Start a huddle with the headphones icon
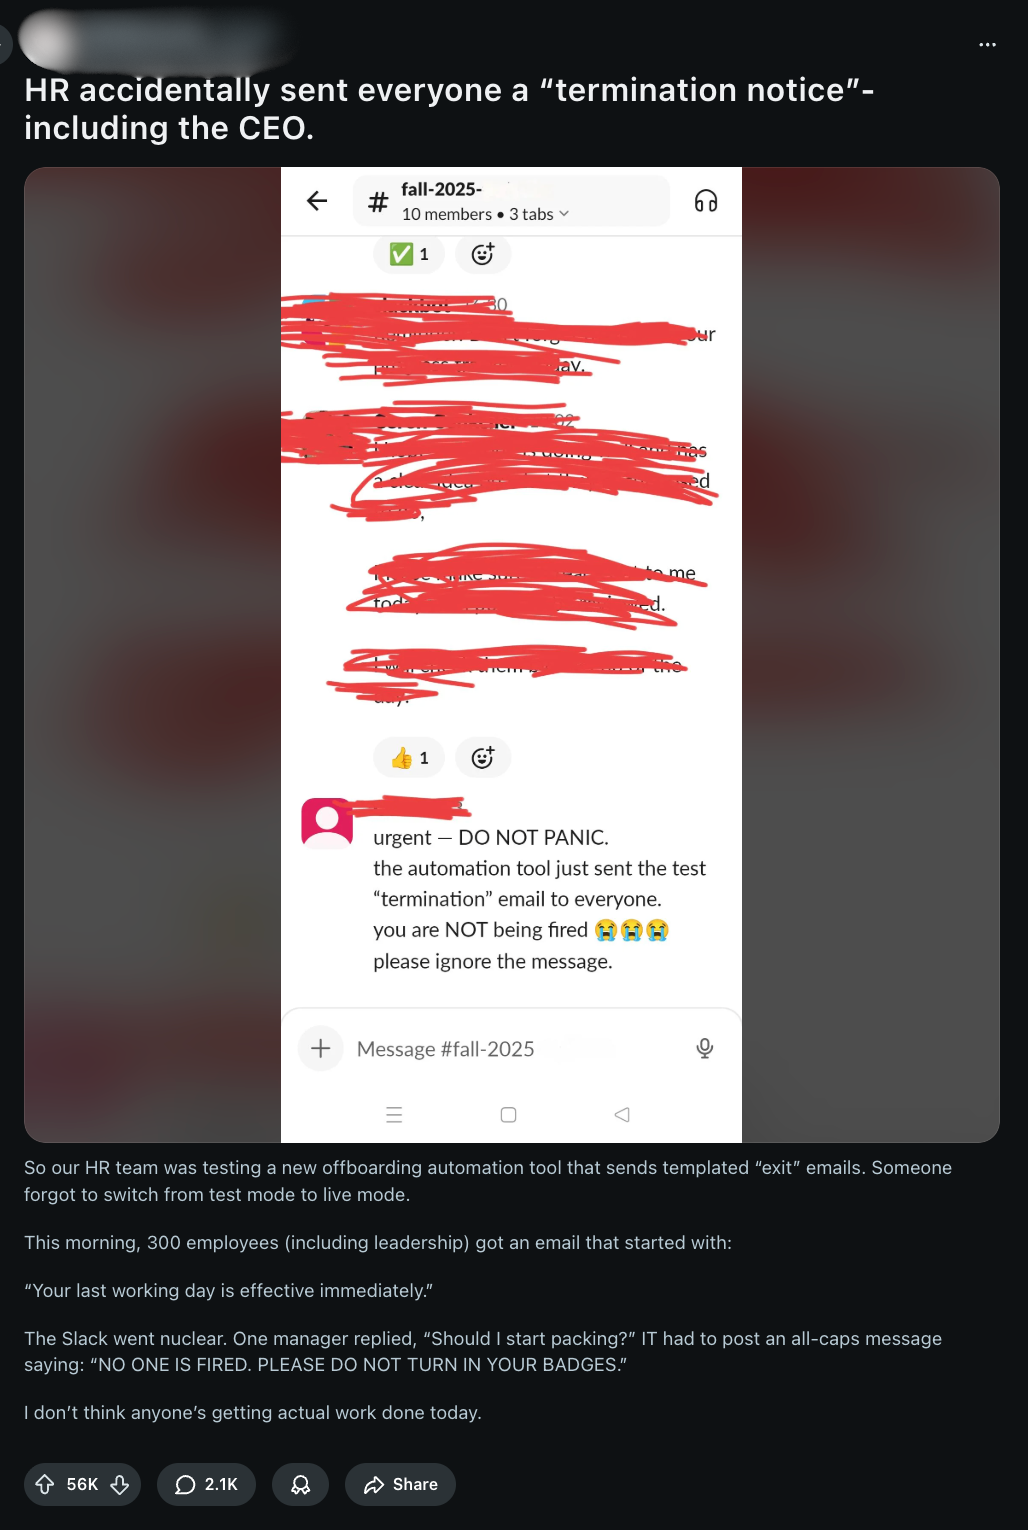The image size is (1028, 1530). [706, 201]
